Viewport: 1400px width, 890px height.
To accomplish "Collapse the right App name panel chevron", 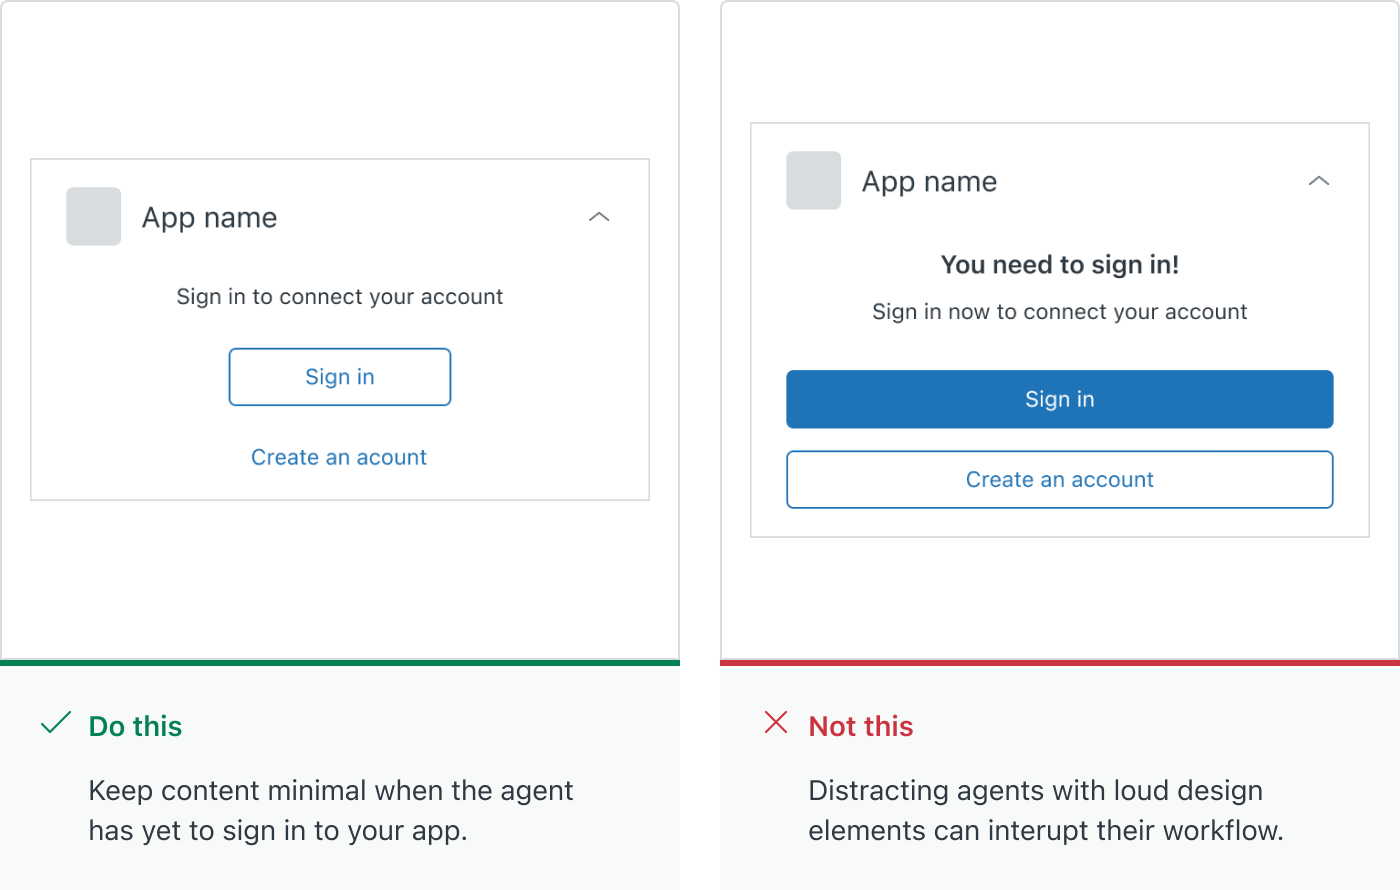I will coord(1319,181).
